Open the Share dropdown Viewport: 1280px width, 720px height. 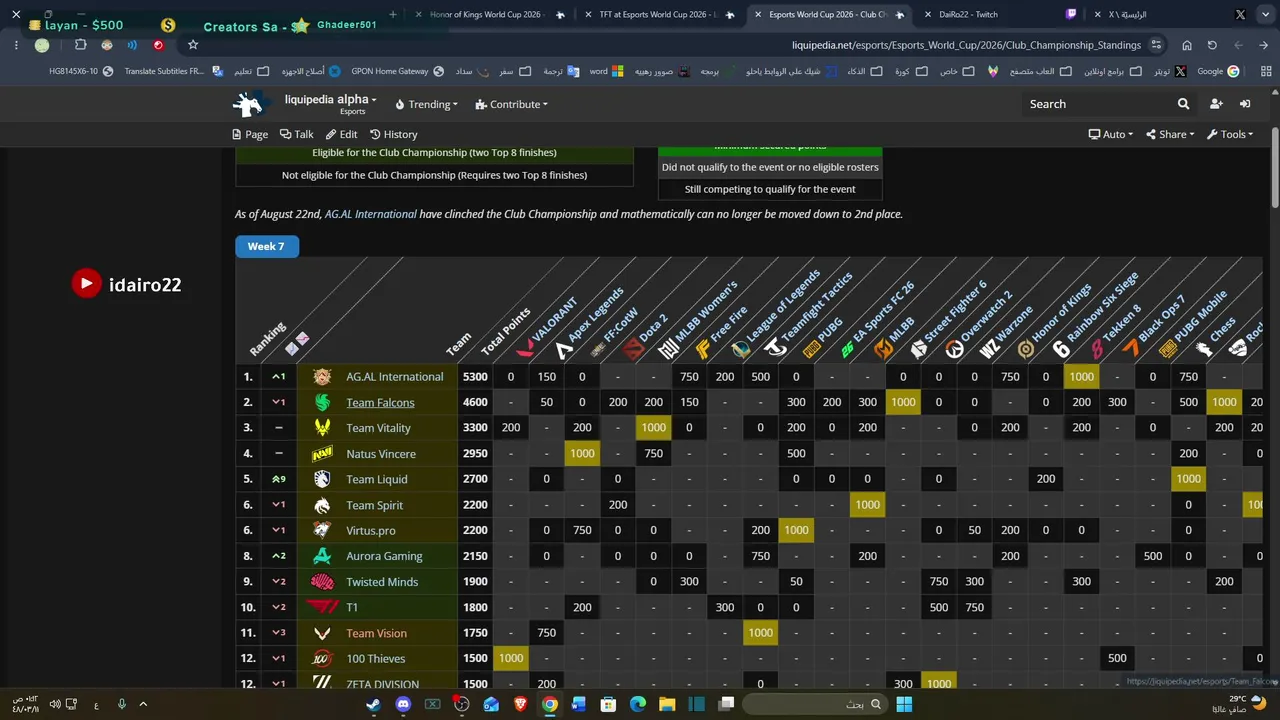[1169, 134]
